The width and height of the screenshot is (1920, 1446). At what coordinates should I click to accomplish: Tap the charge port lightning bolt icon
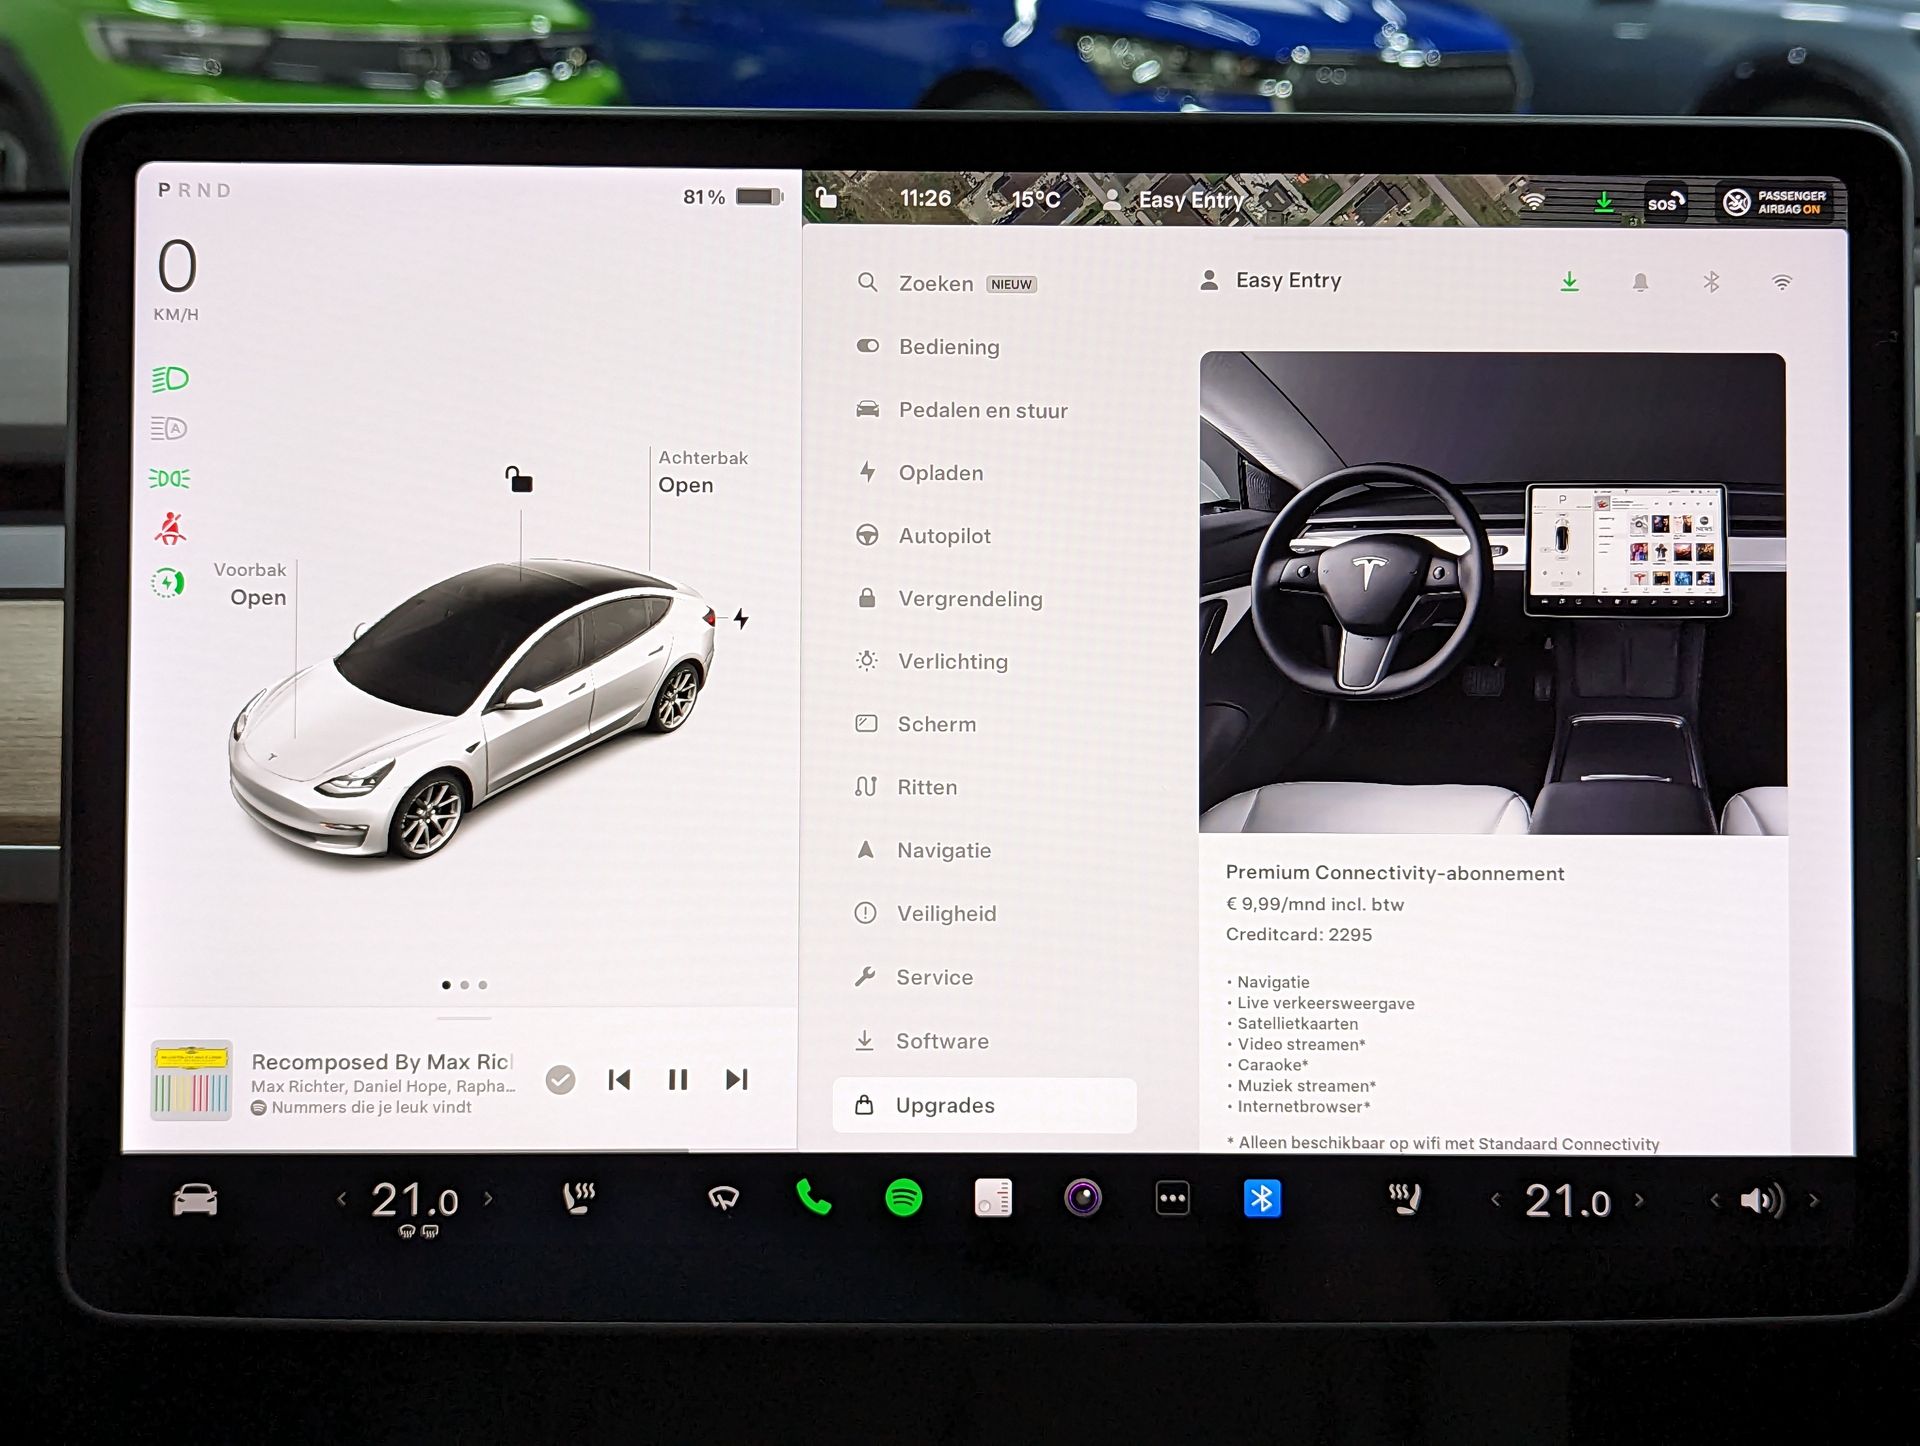click(x=741, y=618)
